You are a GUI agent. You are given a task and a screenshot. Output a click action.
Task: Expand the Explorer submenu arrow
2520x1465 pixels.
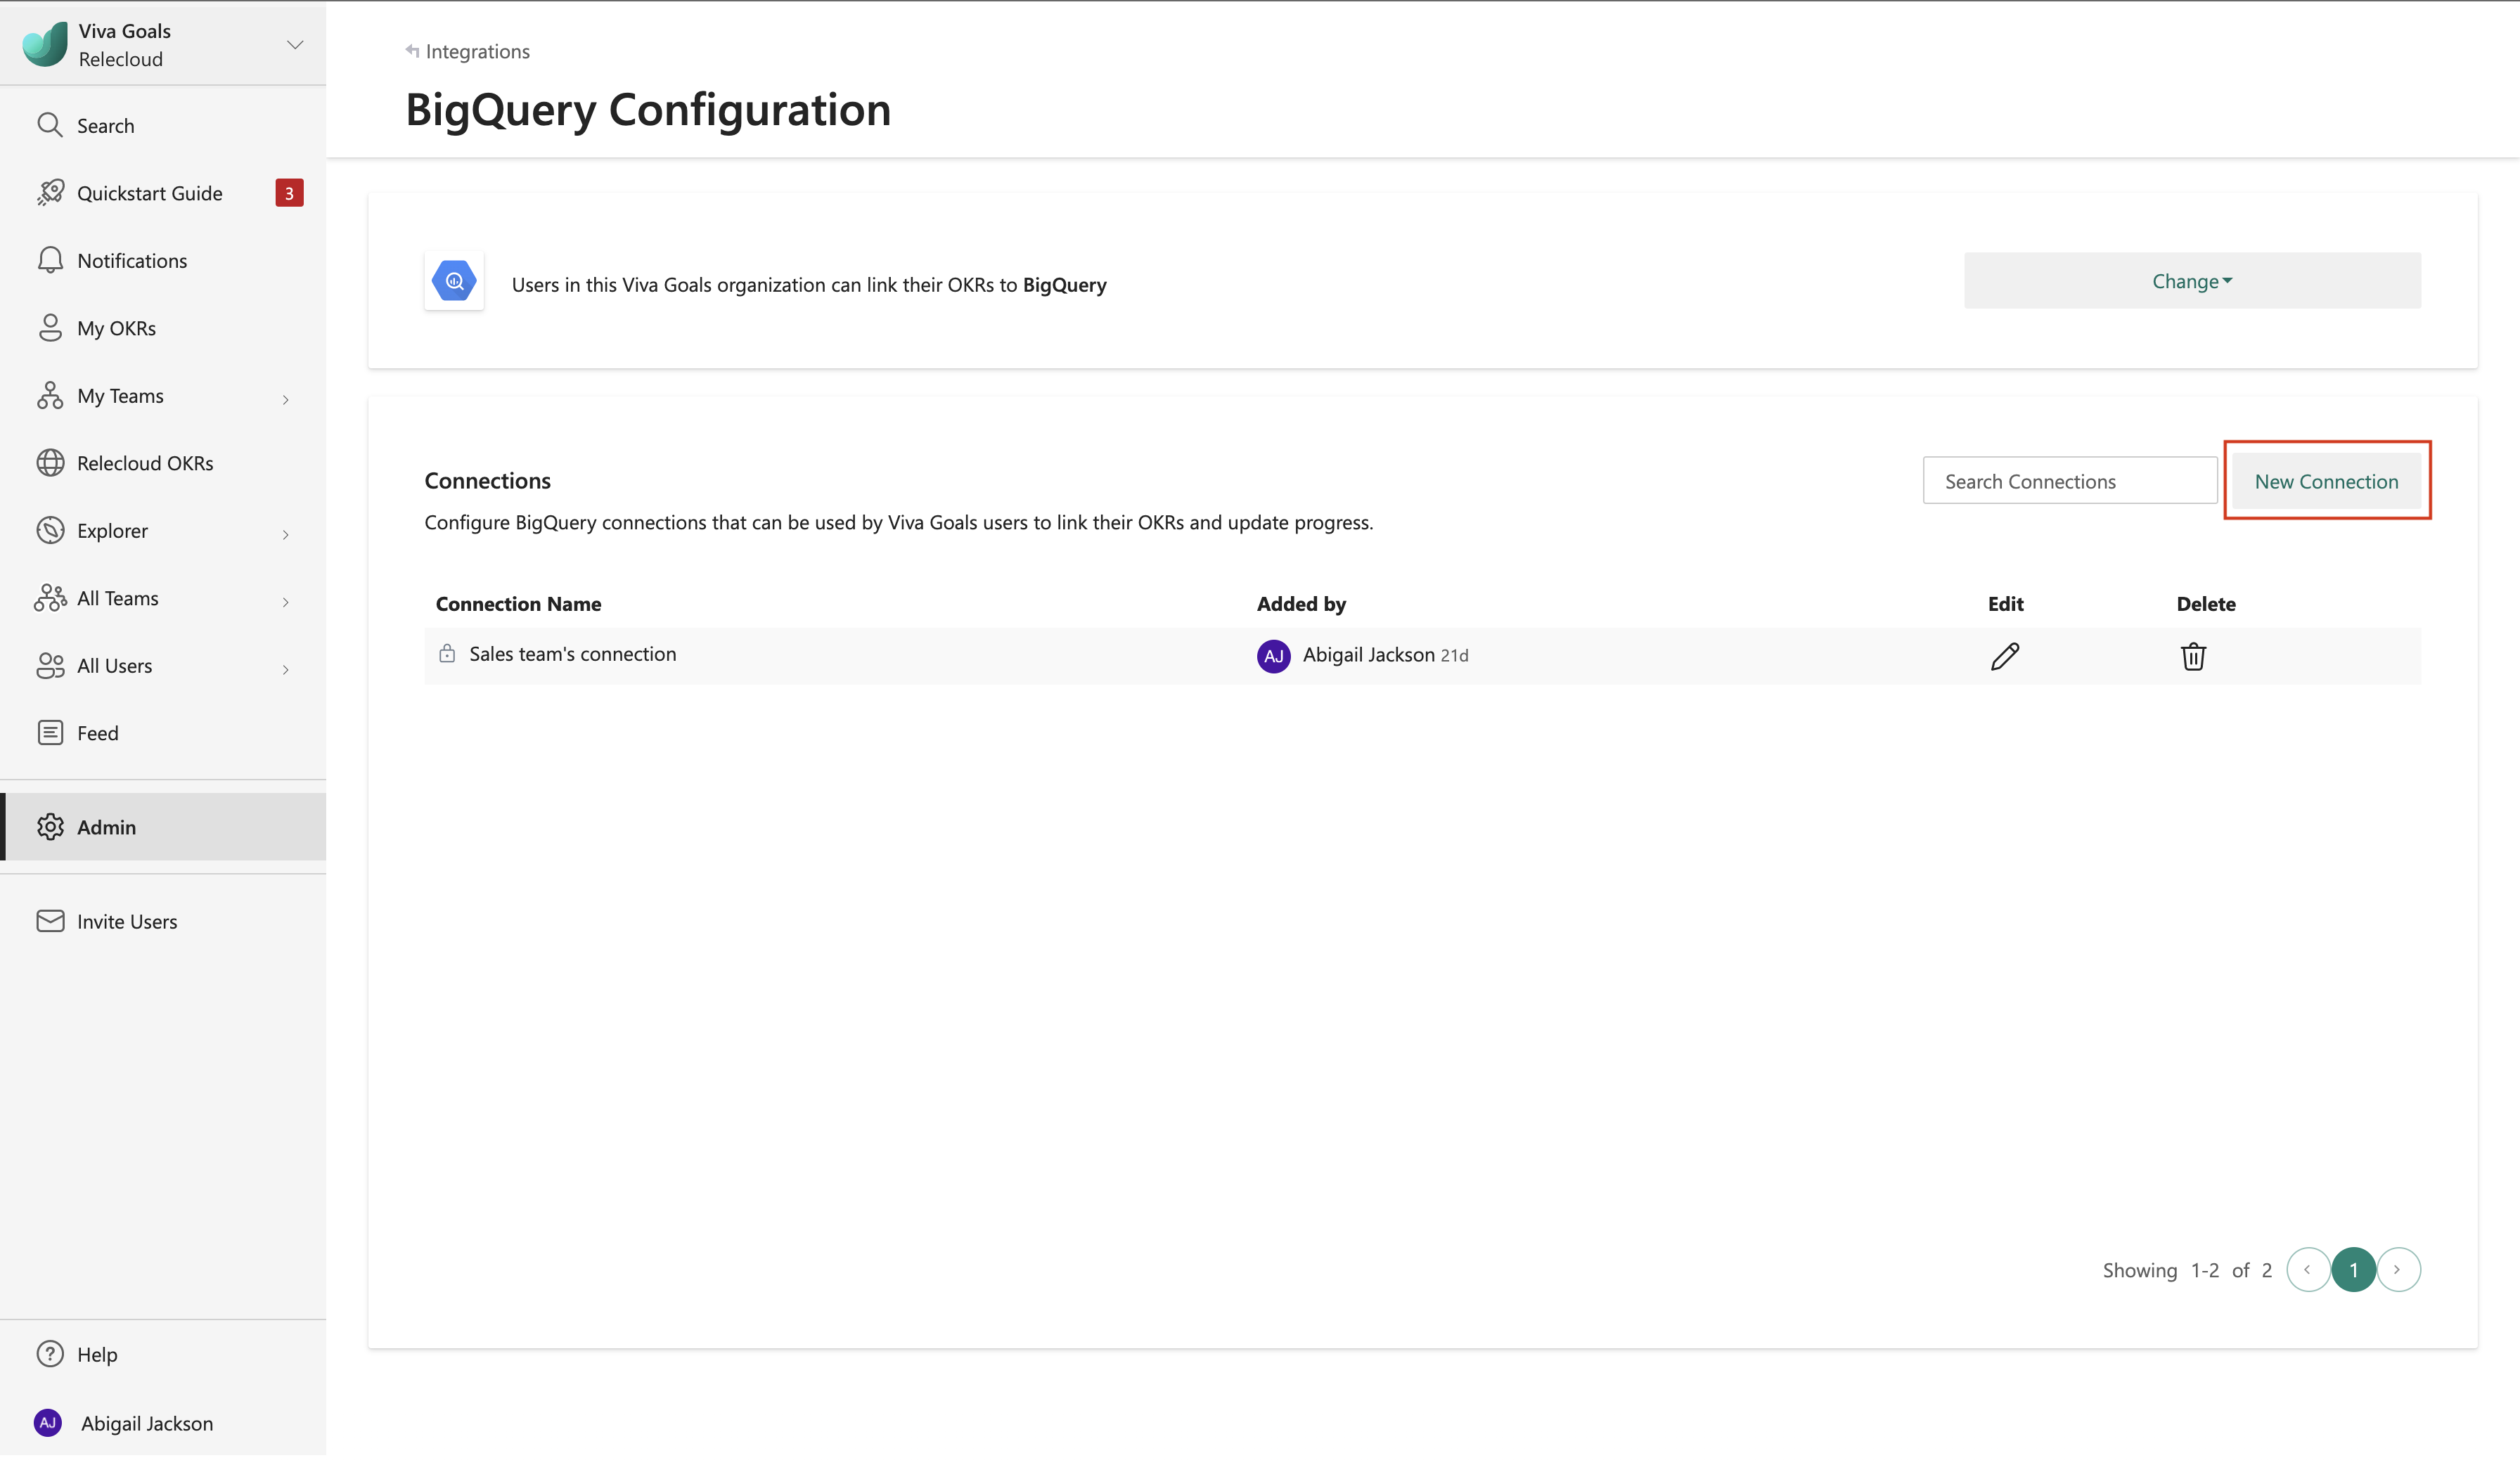pyautogui.click(x=286, y=534)
